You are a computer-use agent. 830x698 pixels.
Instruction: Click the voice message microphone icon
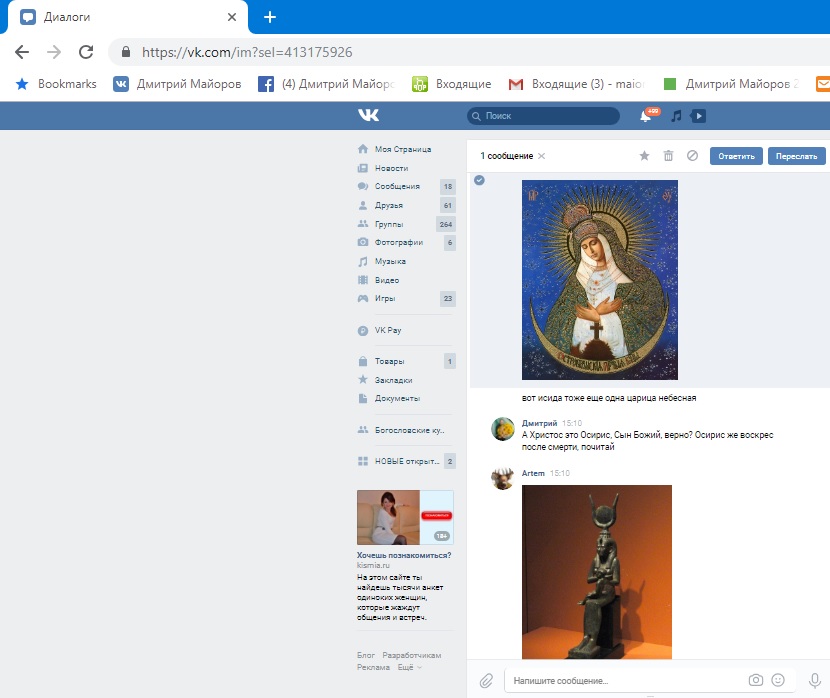coord(815,681)
